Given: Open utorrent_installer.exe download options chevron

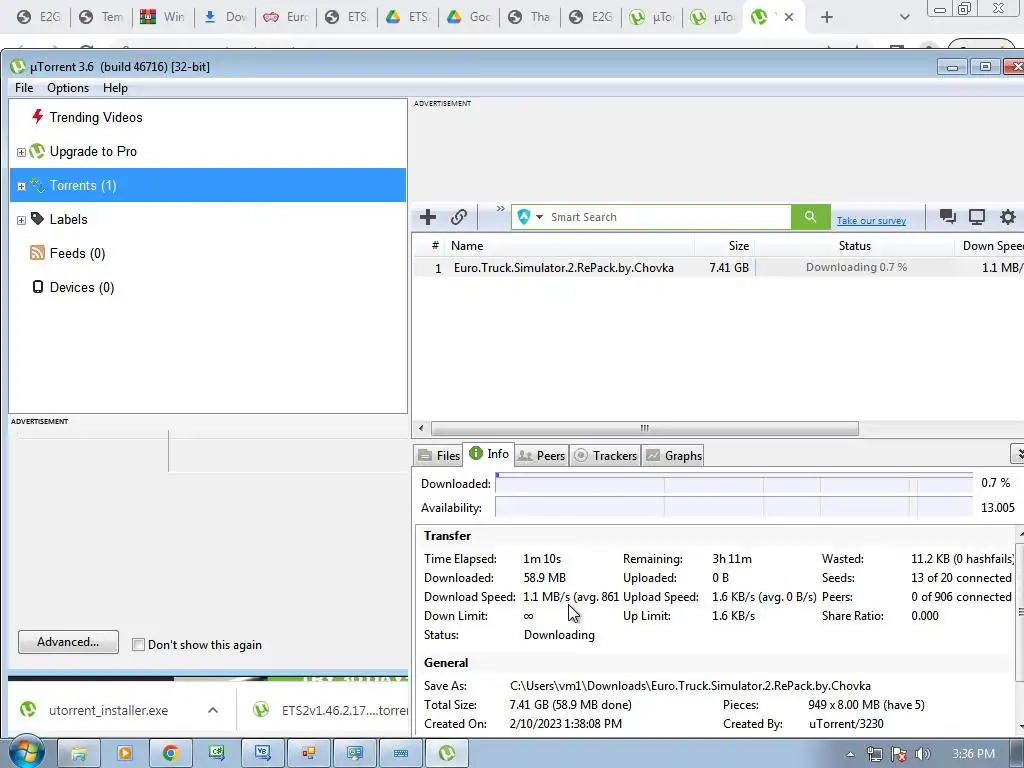Looking at the screenshot, I should point(213,710).
